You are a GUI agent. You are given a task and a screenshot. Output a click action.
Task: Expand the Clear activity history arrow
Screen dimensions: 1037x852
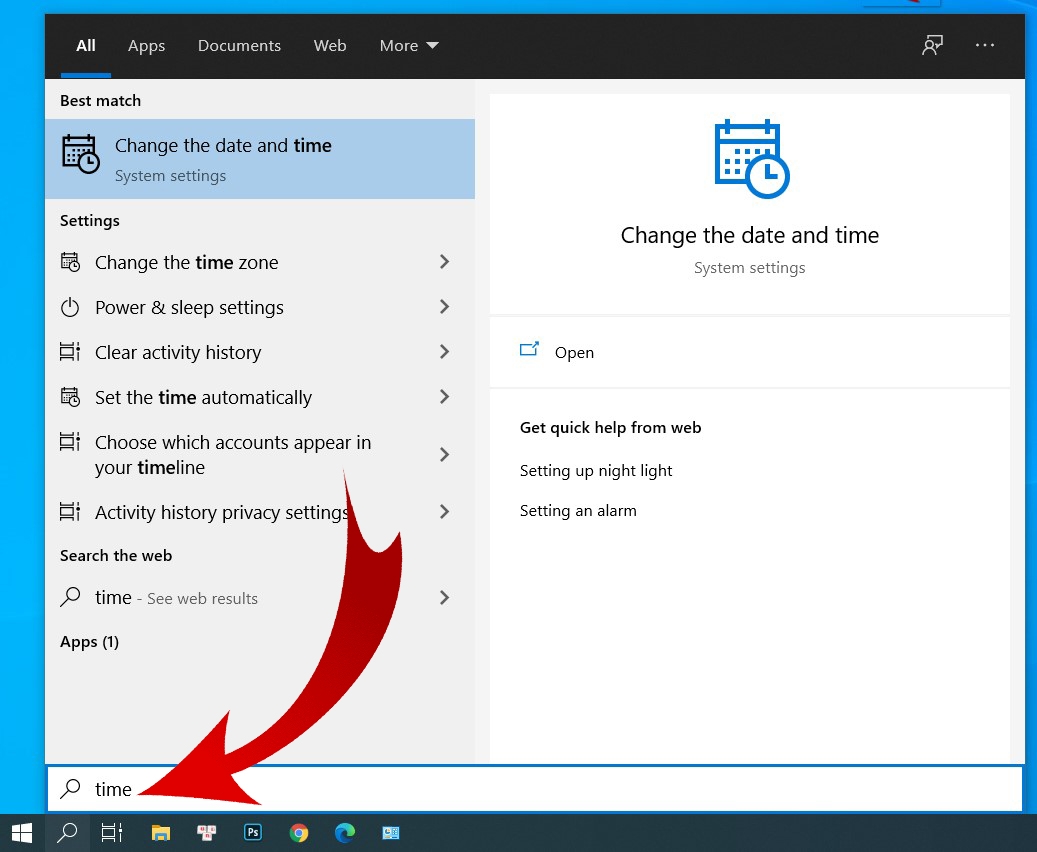click(x=444, y=352)
